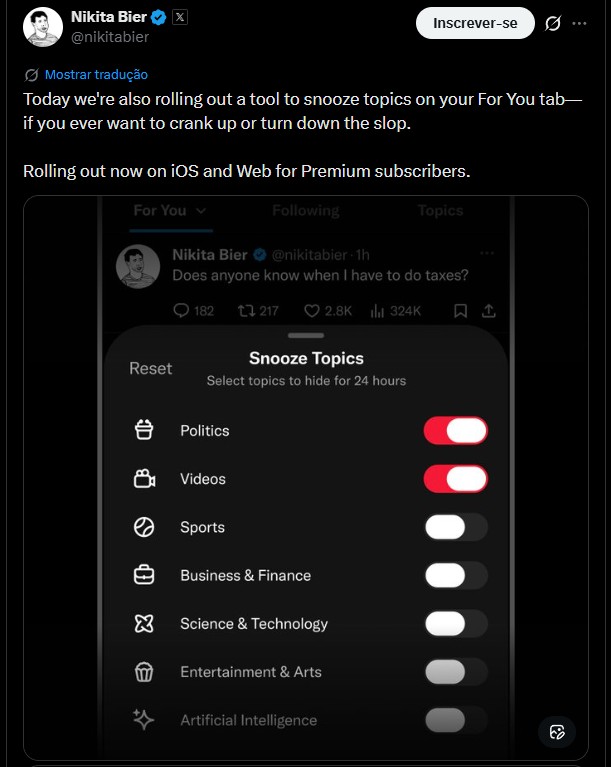
Task: Toggle Business & Finance snooze switch
Action: tap(456, 575)
